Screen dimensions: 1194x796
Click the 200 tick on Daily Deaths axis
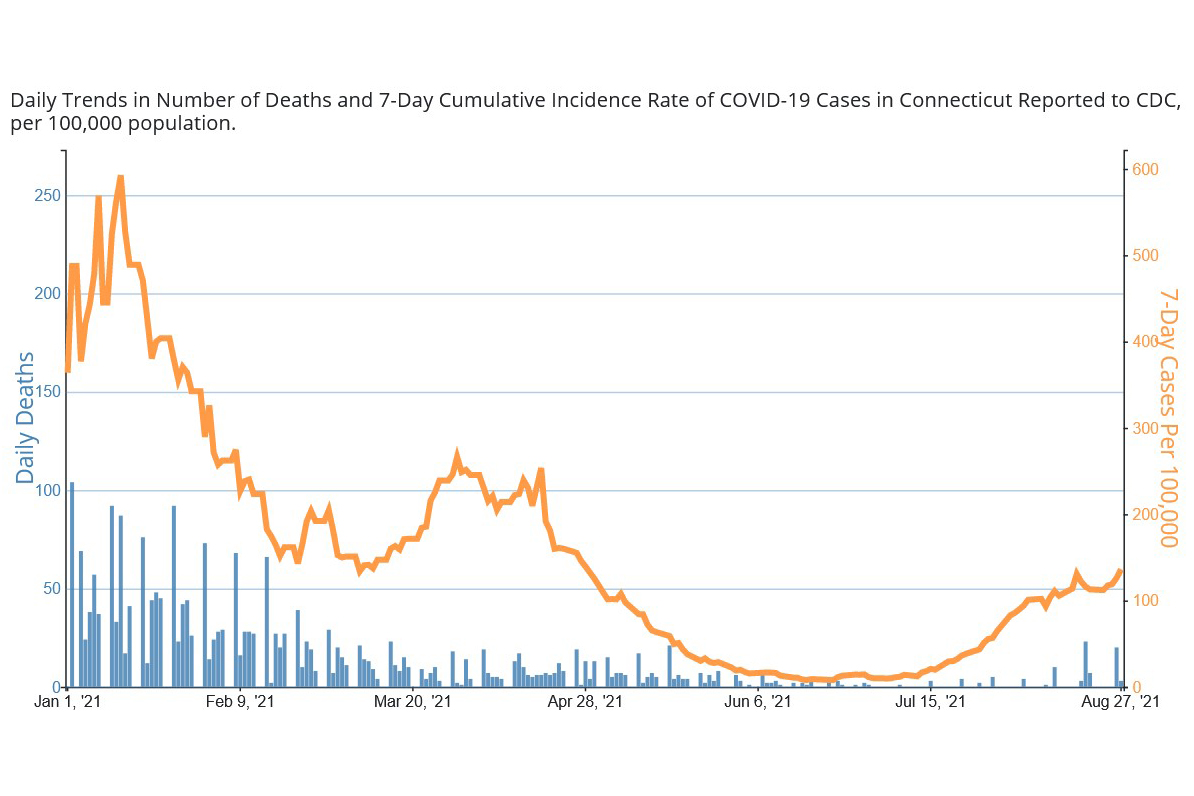point(44,294)
